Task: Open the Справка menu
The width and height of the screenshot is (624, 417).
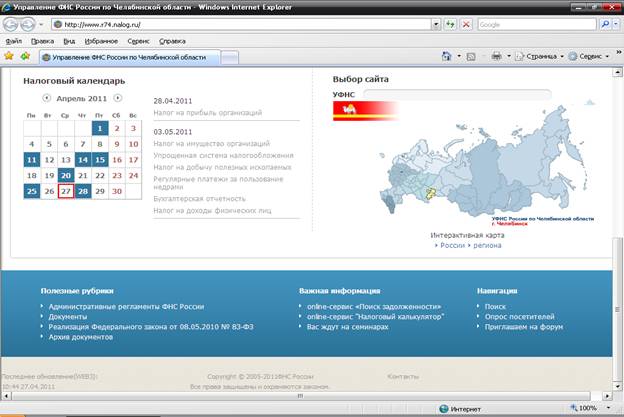Action: (x=172, y=41)
